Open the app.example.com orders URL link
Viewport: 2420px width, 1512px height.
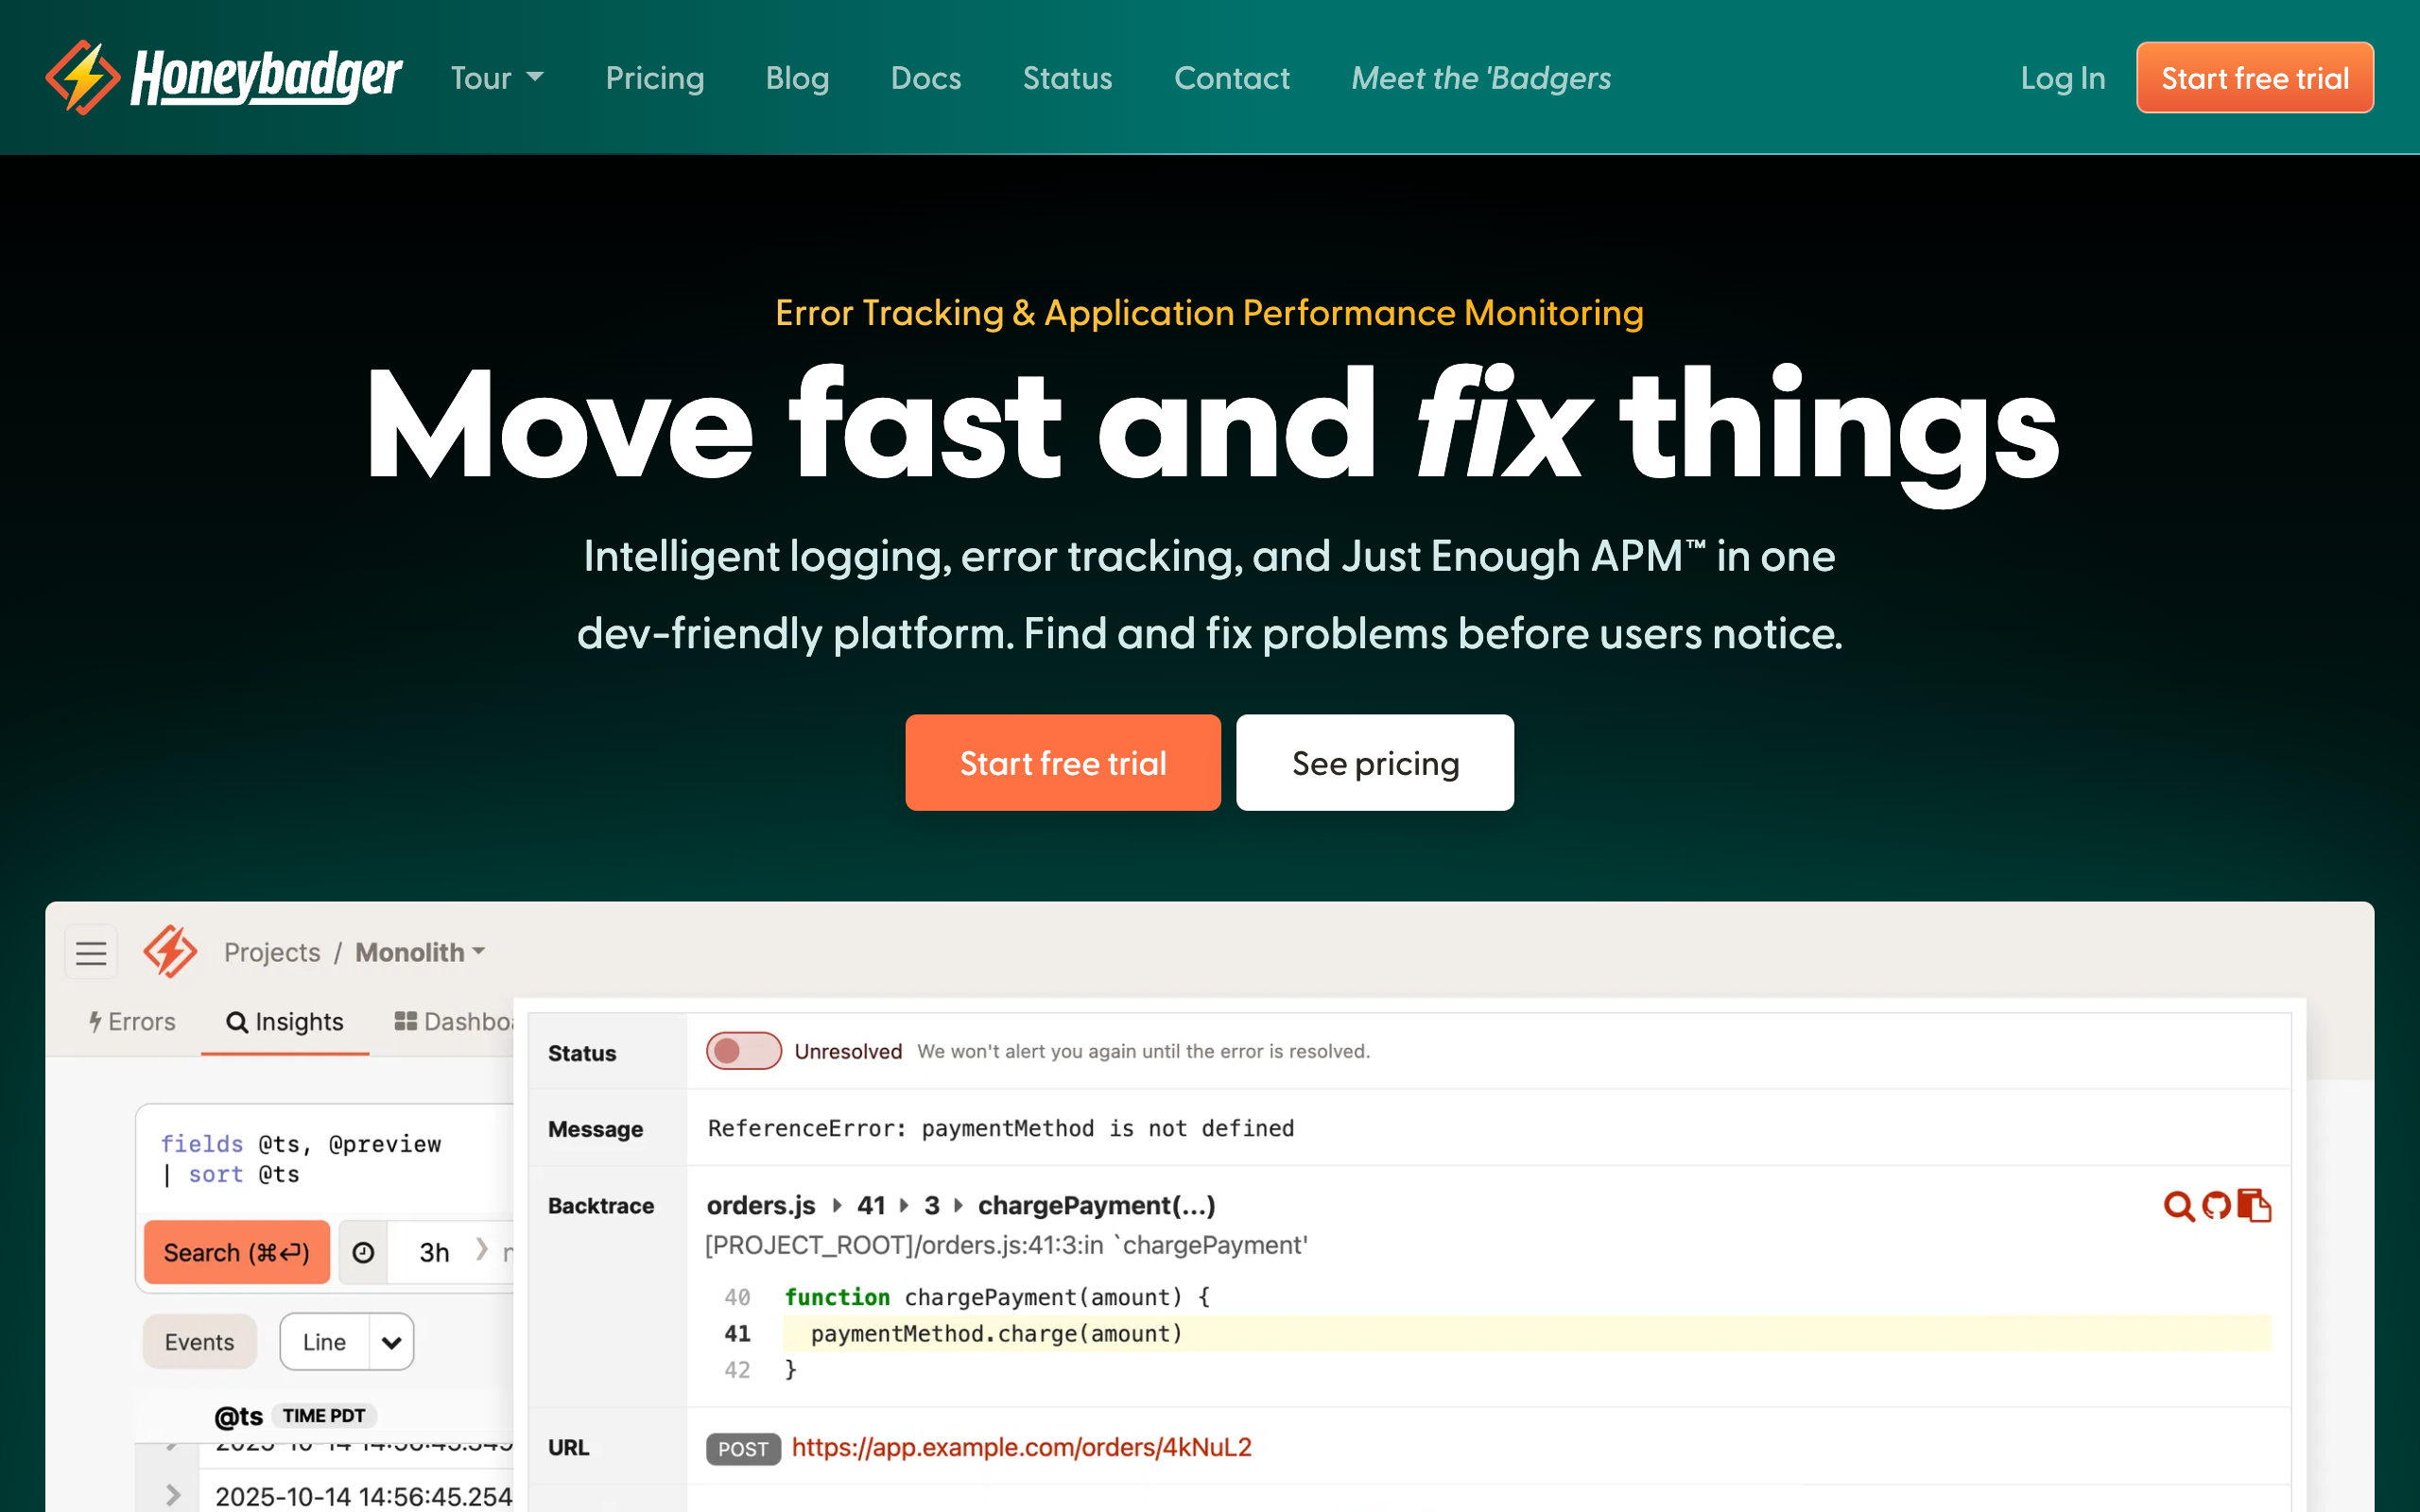(1021, 1447)
